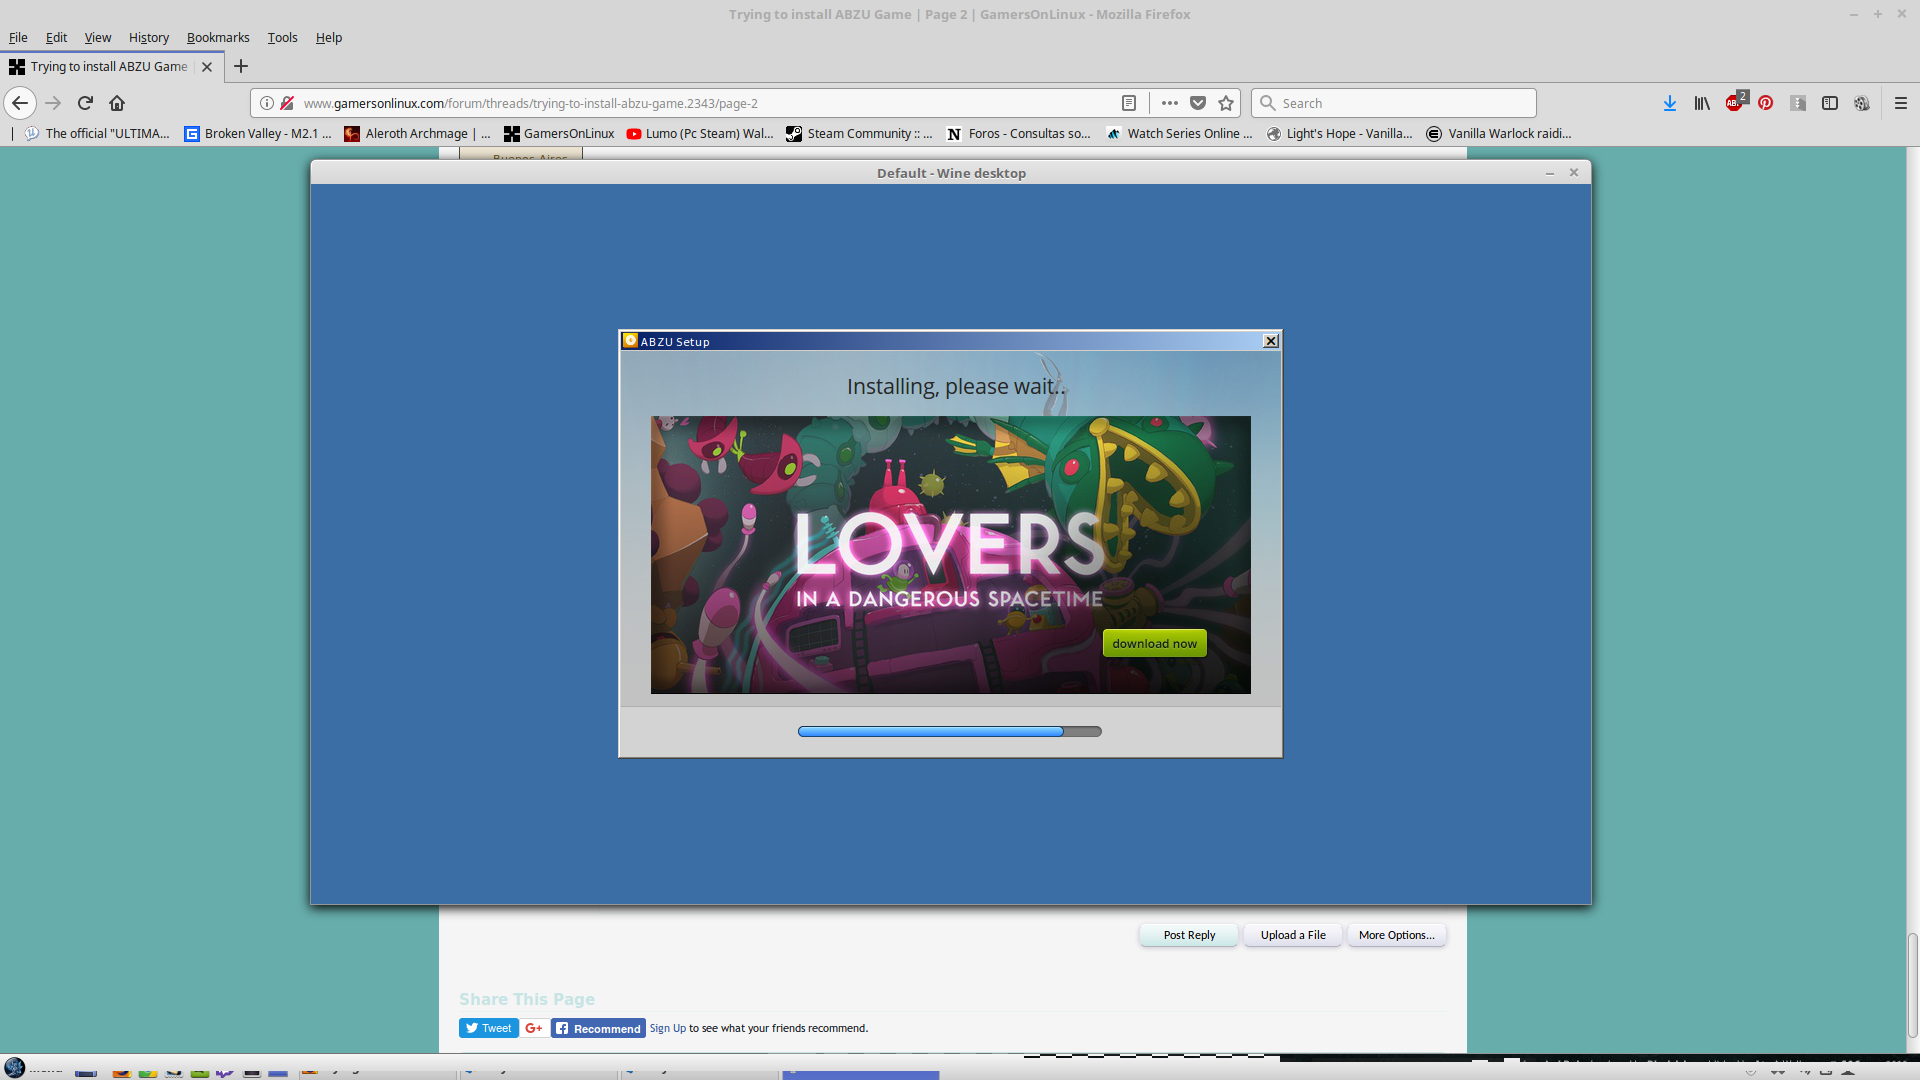1920x1080 pixels.
Task: Click the forward navigation arrow
Action: tap(53, 103)
